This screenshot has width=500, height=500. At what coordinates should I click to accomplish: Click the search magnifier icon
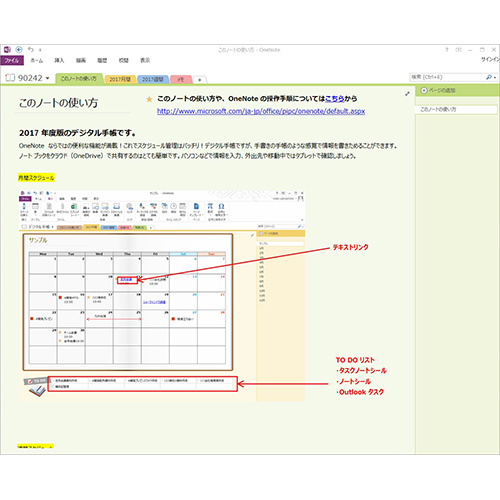pos(489,77)
